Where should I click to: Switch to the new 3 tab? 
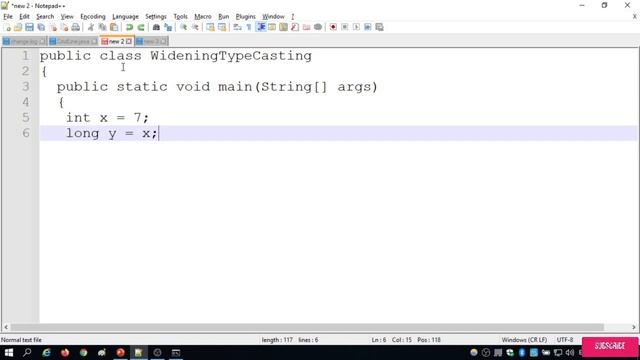tap(151, 42)
